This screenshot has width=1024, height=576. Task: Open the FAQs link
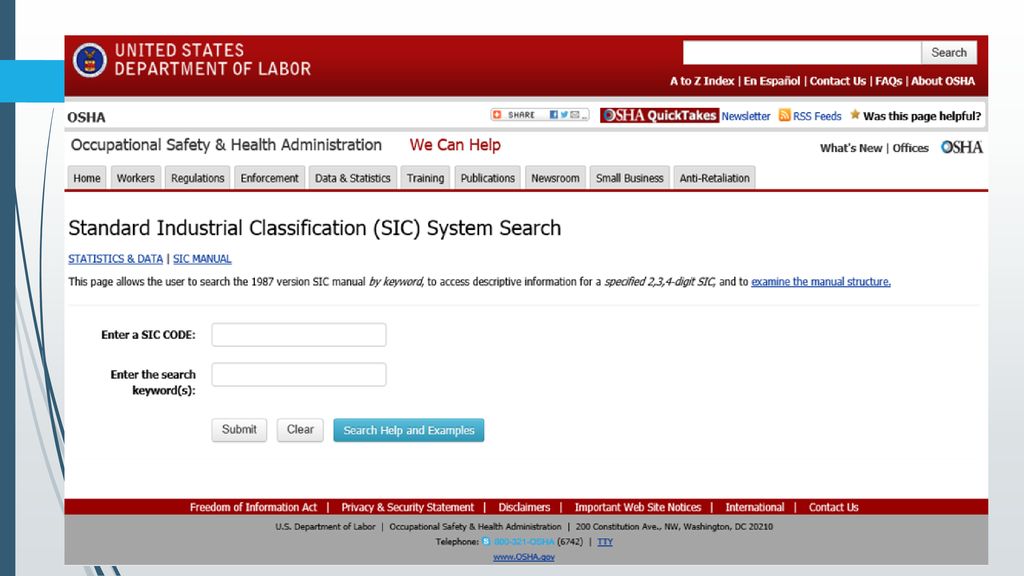[x=888, y=81]
